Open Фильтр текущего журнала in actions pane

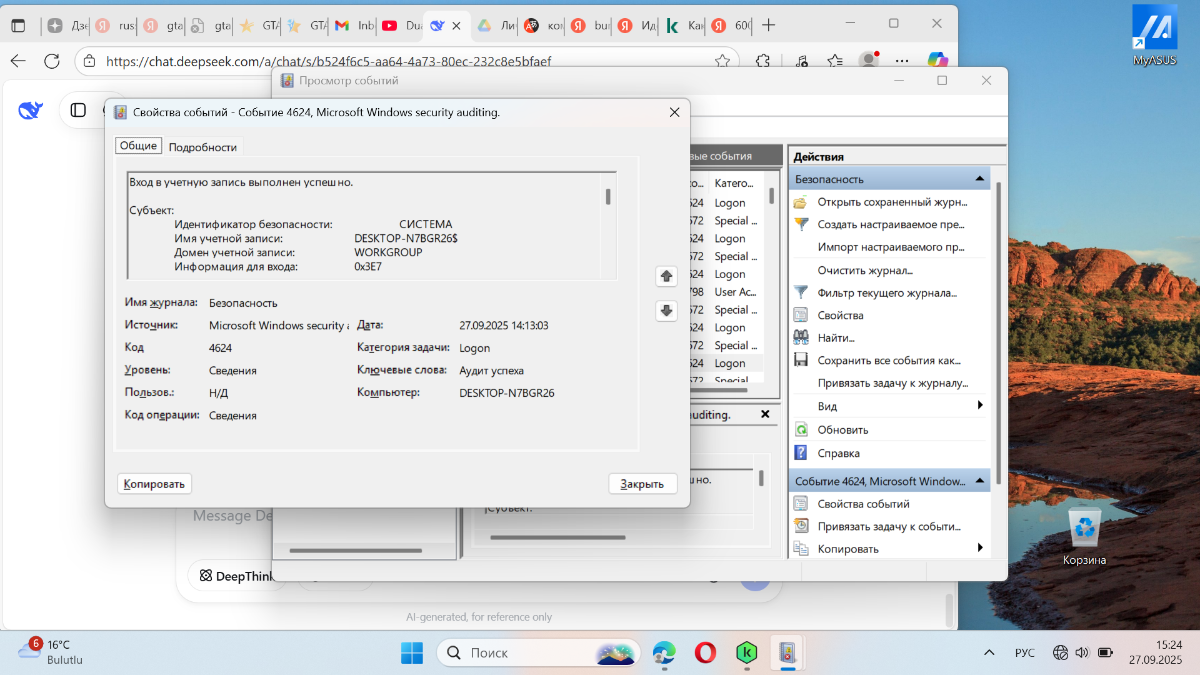(x=887, y=293)
